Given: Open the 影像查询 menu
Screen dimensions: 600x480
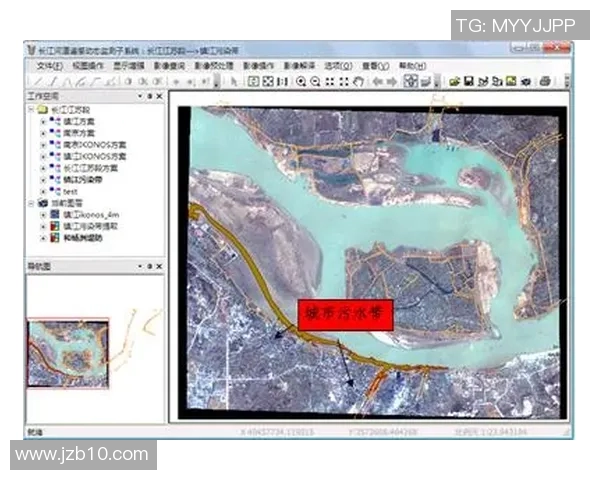Looking at the screenshot, I should point(169,66).
